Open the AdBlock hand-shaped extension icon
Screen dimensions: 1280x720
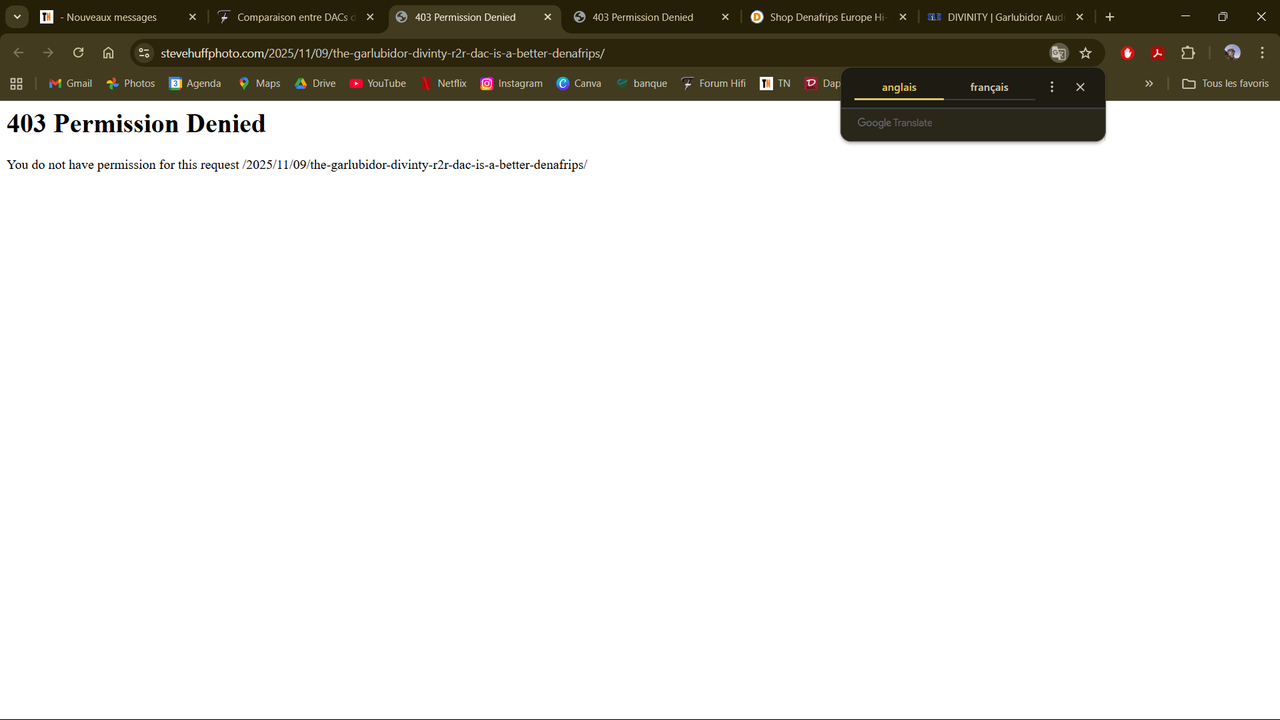click(x=1127, y=52)
